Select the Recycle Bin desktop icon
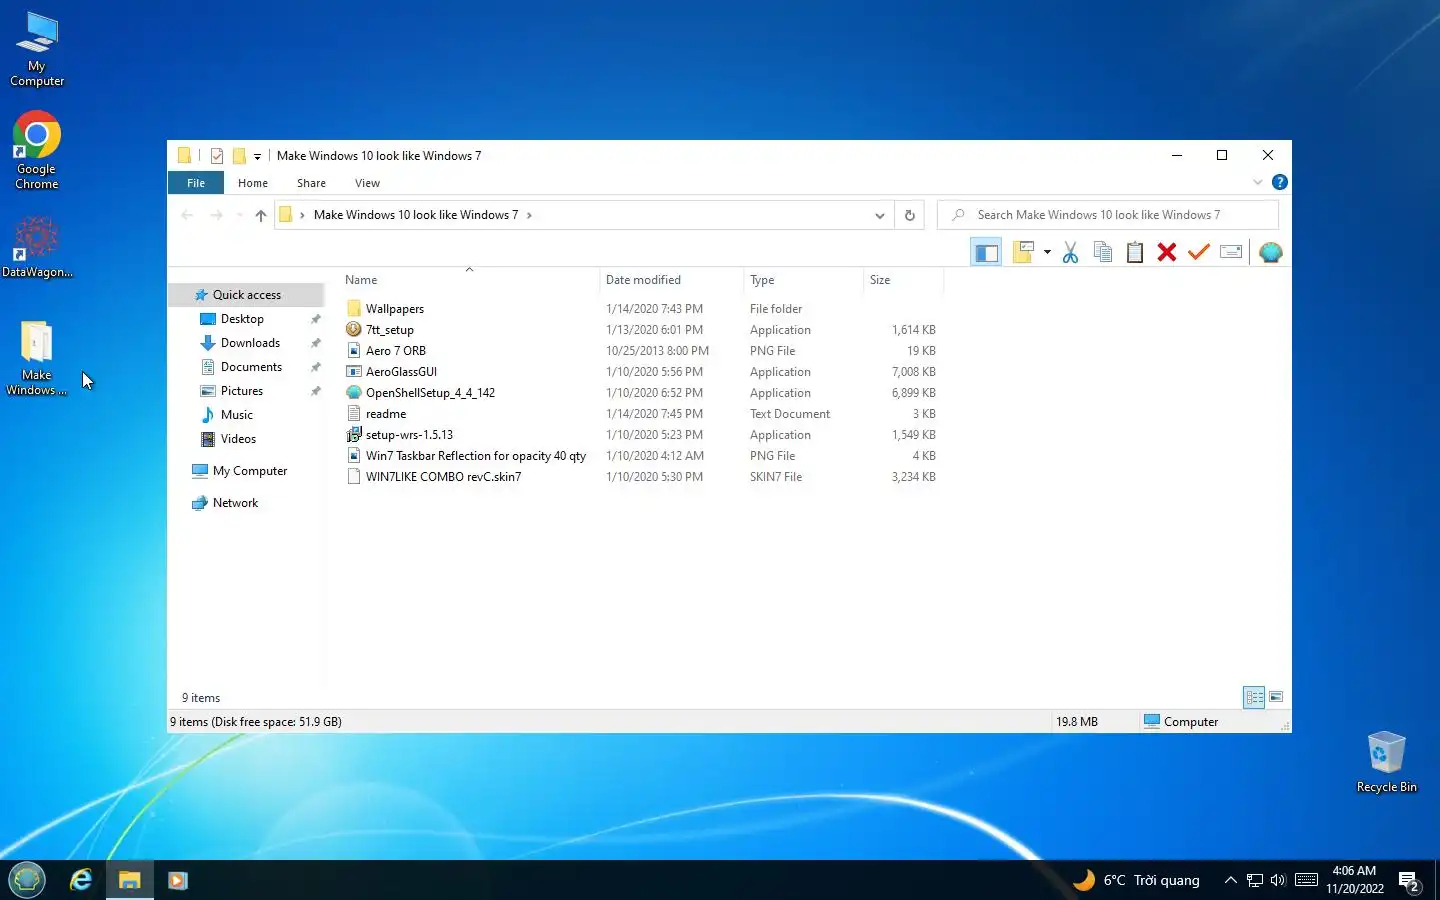The height and width of the screenshot is (900, 1440). tap(1386, 762)
